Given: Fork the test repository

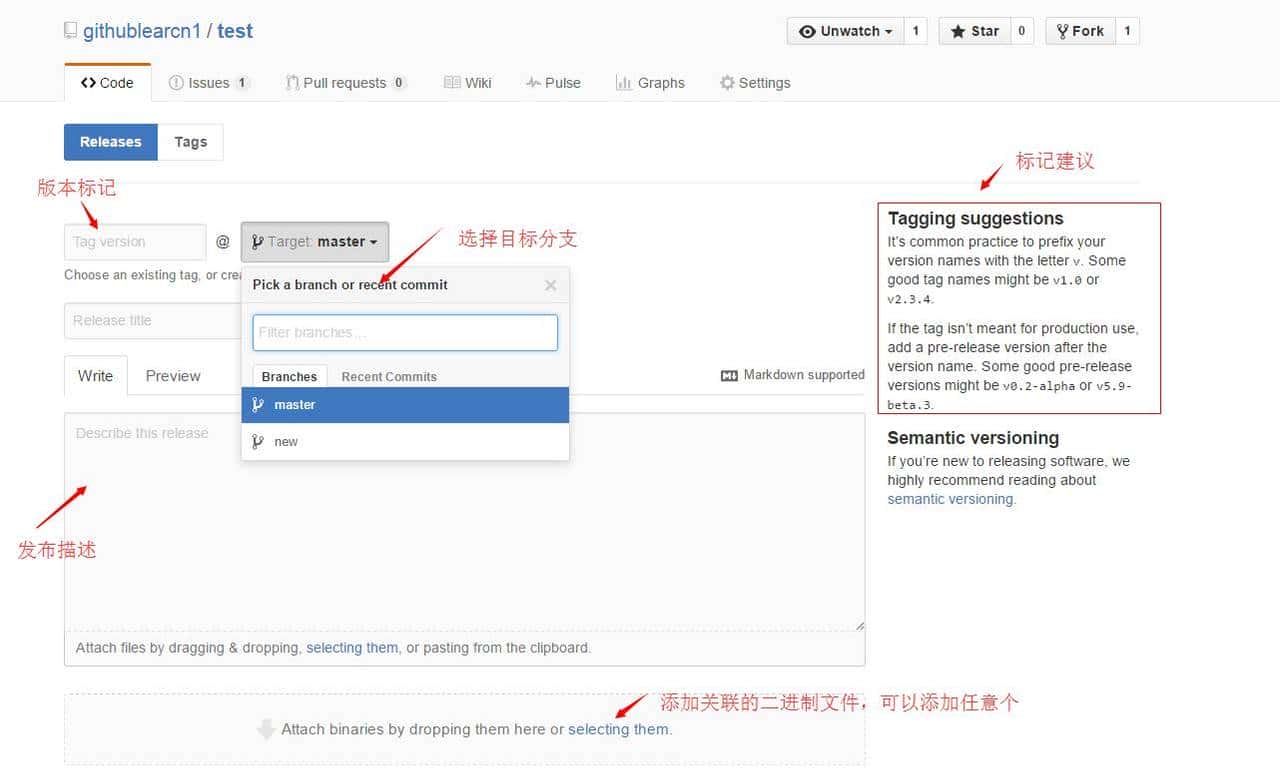Looking at the screenshot, I should point(1080,31).
